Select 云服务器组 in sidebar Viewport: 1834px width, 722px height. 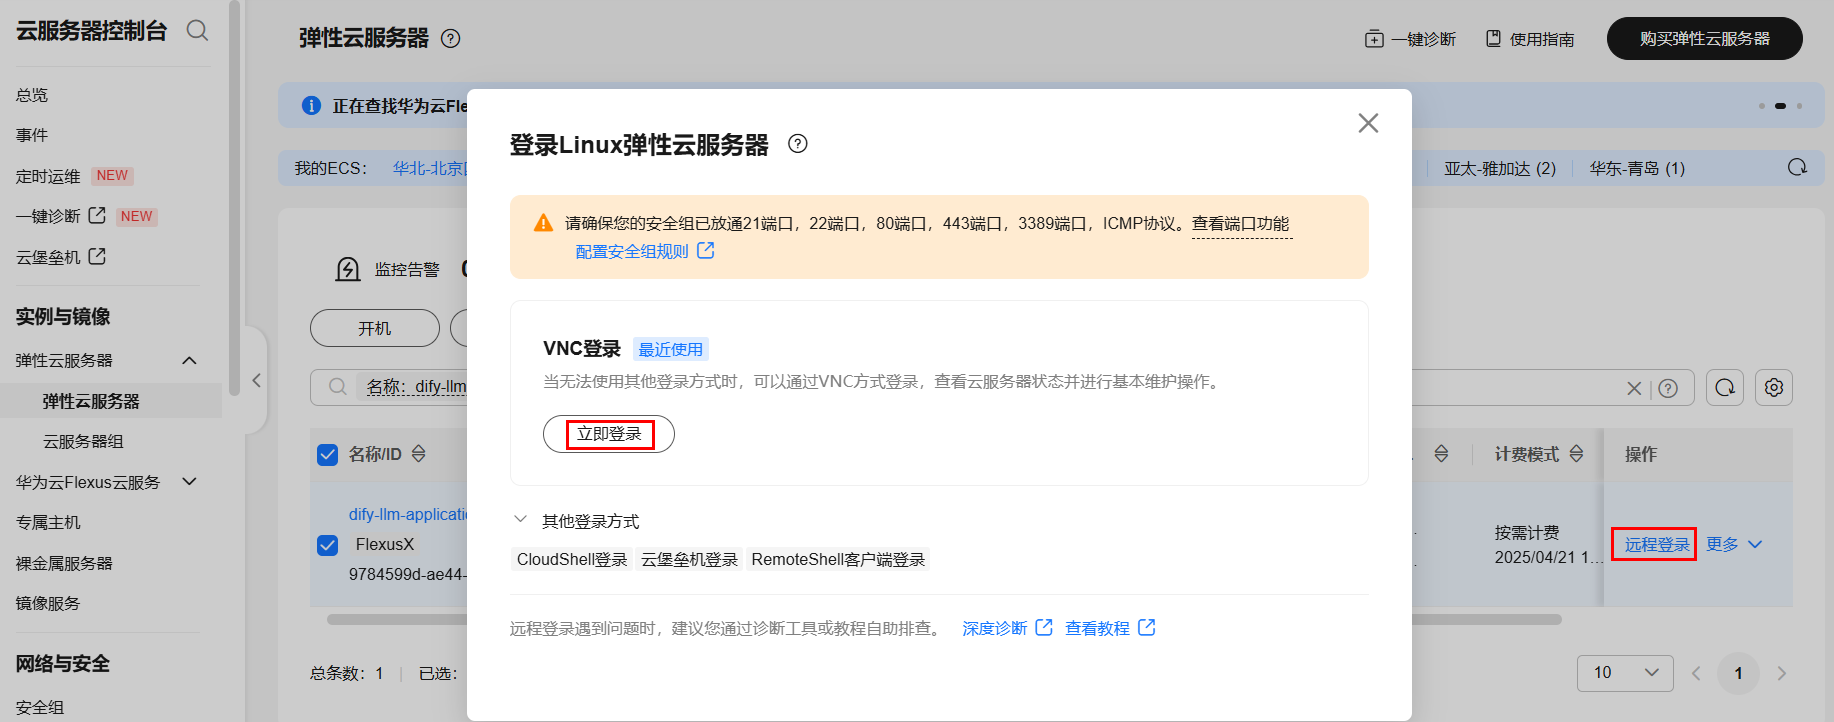tap(83, 441)
